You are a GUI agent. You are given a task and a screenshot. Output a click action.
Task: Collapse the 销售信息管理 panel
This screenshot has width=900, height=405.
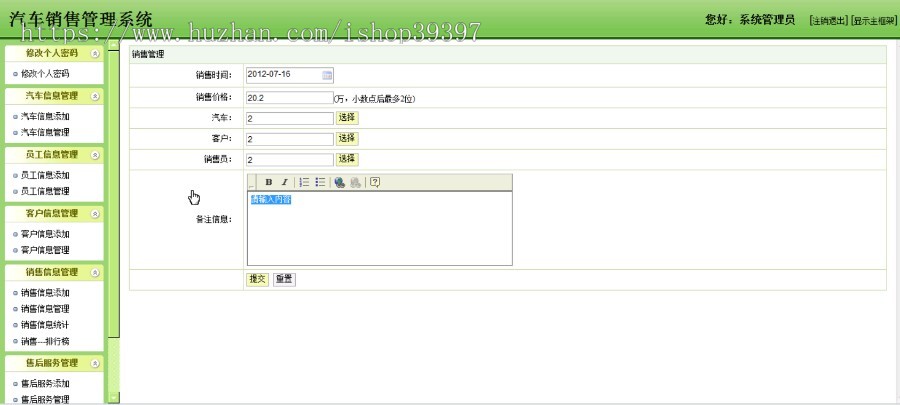pos(95,272)
